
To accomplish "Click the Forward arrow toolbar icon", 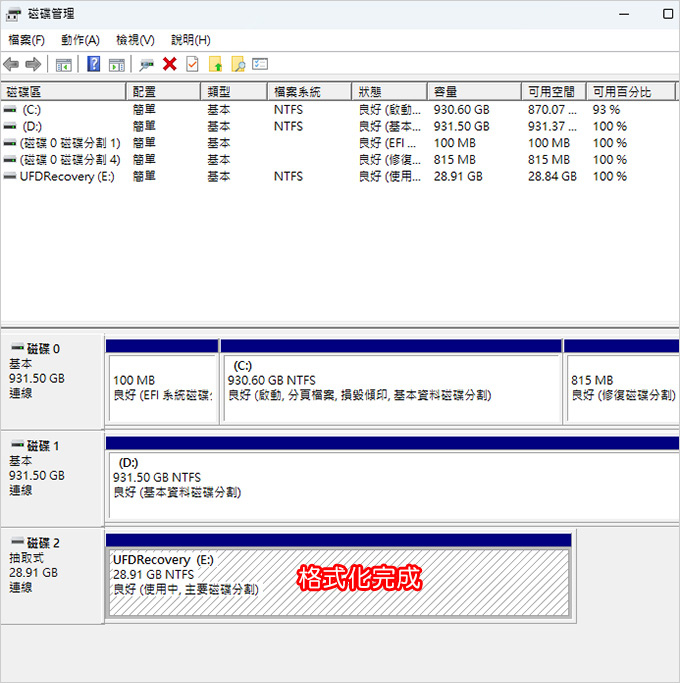I will [x=33, y=64].
